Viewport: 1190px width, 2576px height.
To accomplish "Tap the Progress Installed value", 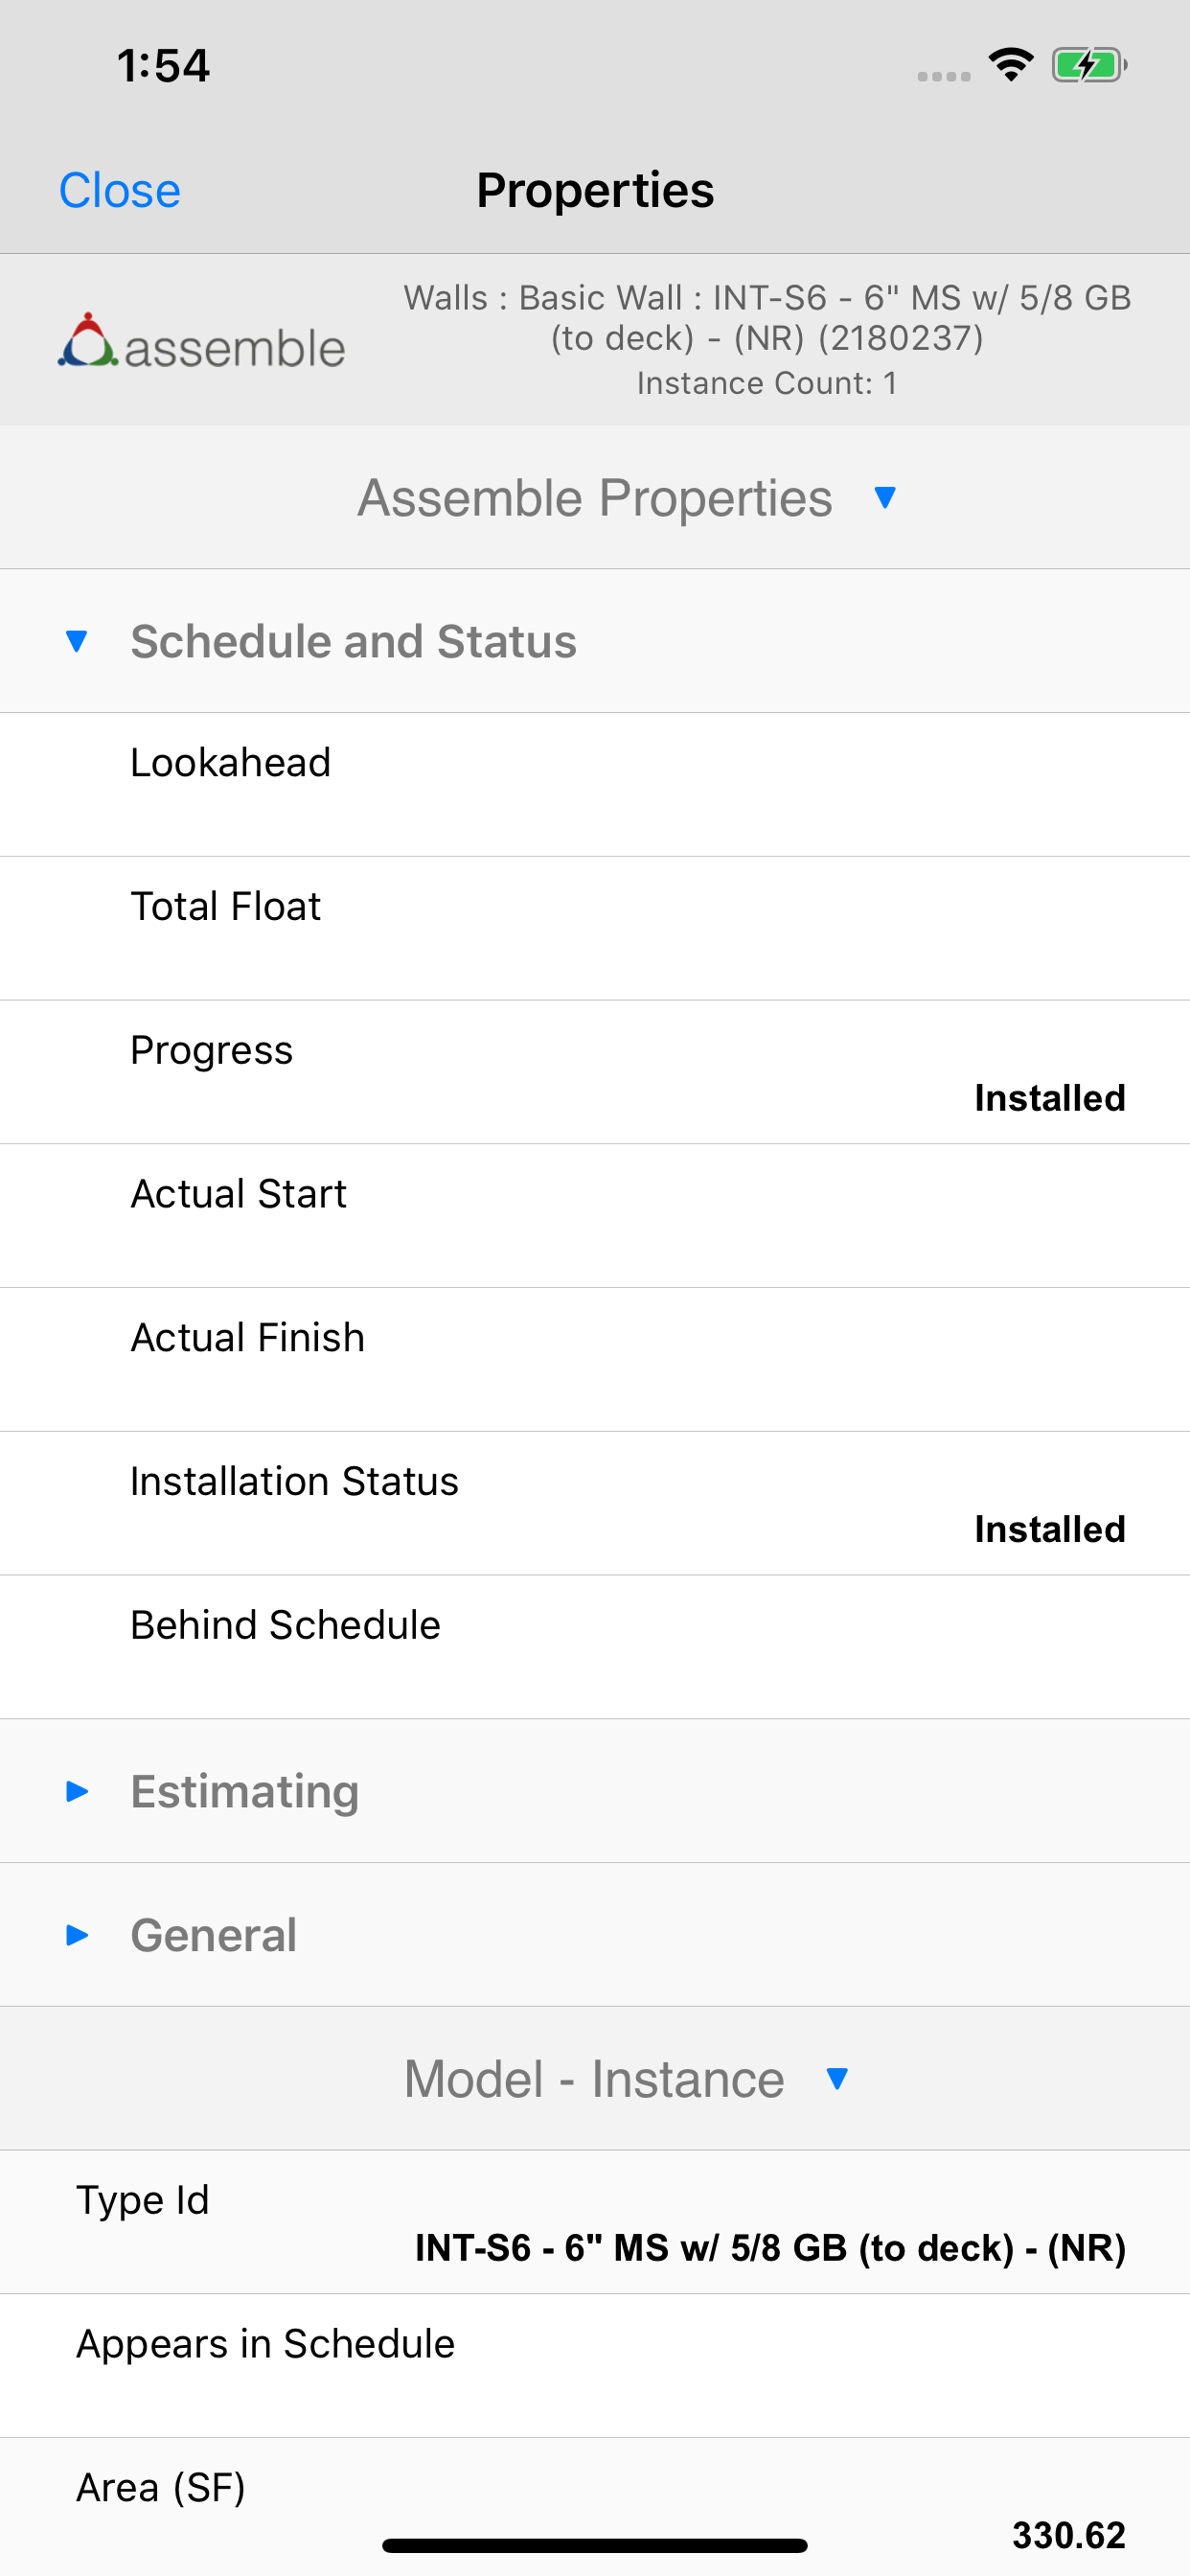I will (1049, 1098).
